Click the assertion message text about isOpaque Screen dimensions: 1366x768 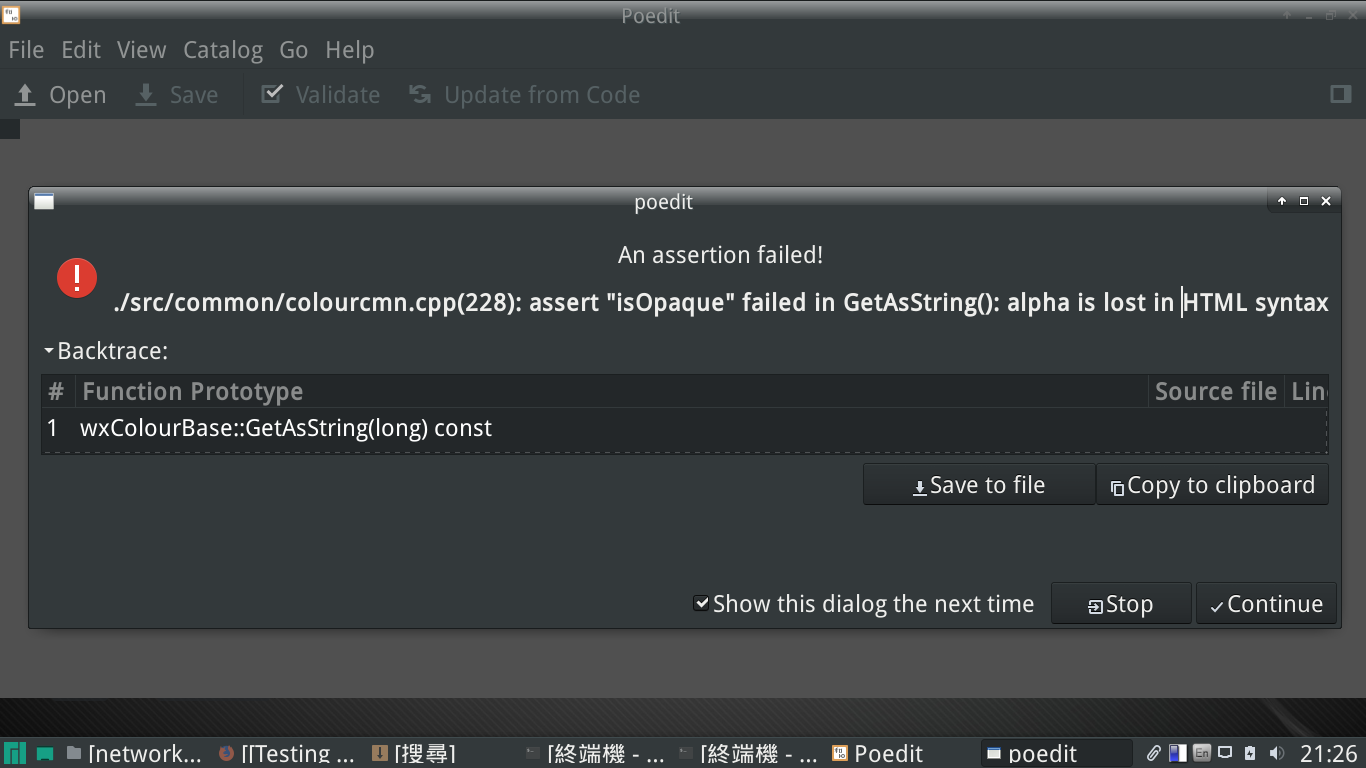point(721,302)
